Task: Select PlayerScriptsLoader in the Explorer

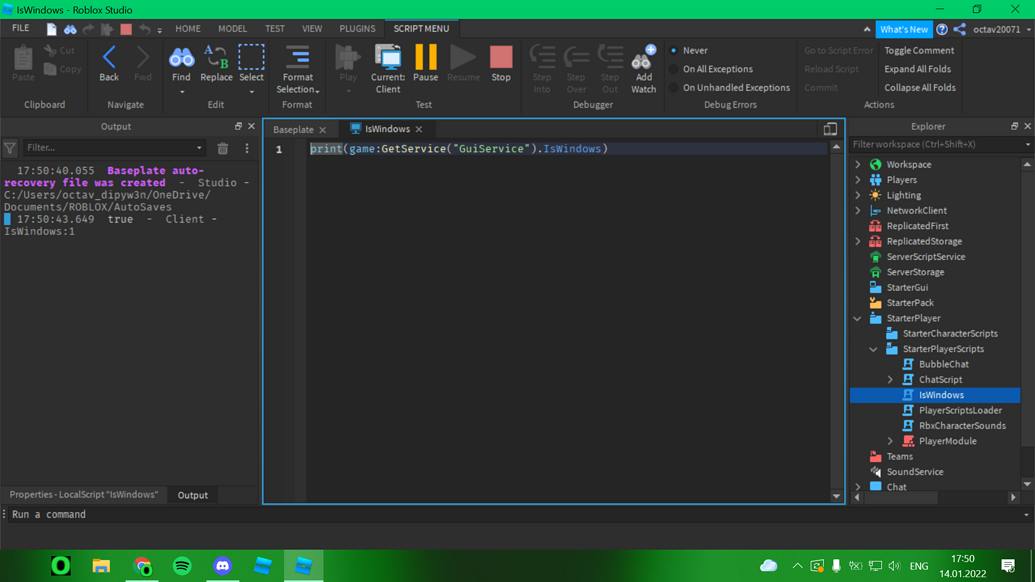Action: coord(960,410)
